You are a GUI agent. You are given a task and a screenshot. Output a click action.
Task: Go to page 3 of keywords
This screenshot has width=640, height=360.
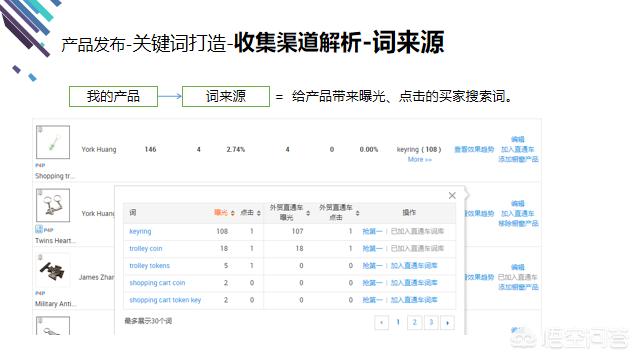(x=431, y=322)
